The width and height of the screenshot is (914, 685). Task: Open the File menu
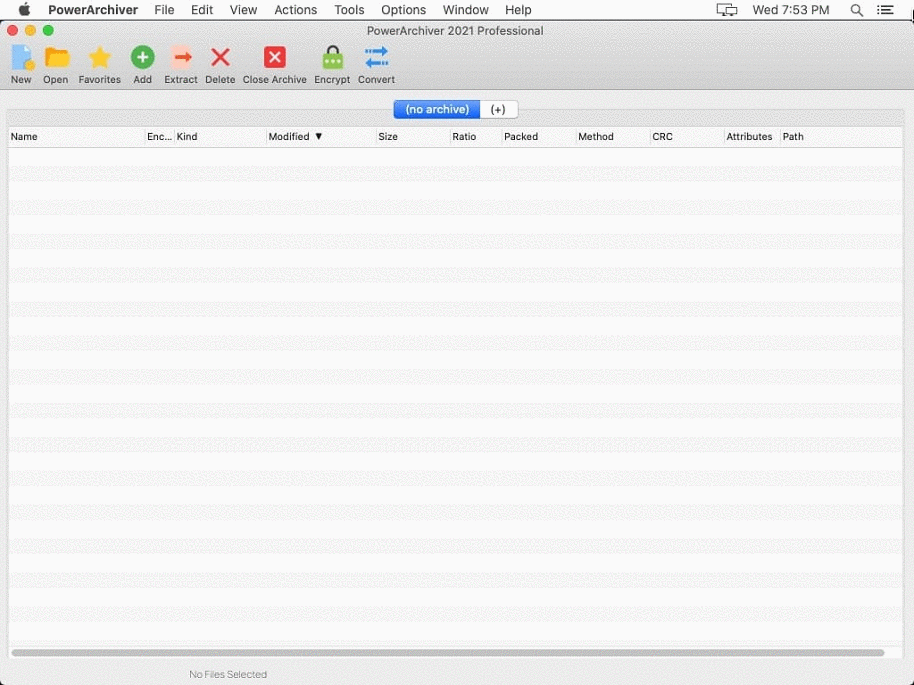(x=164, y=10)
